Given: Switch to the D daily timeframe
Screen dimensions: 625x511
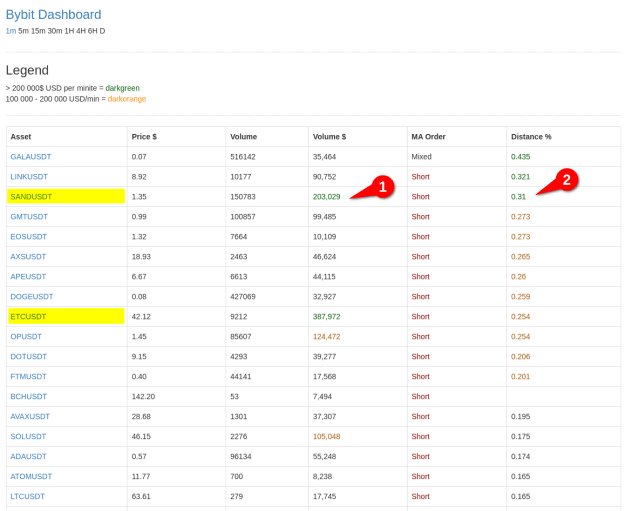Looking at the screenshot, I should pos(102,31).
